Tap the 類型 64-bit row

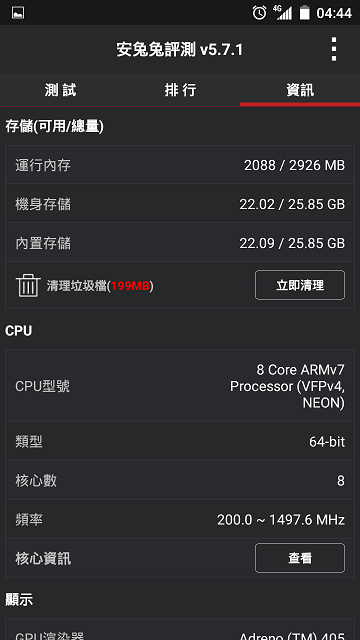pos(180,441)
